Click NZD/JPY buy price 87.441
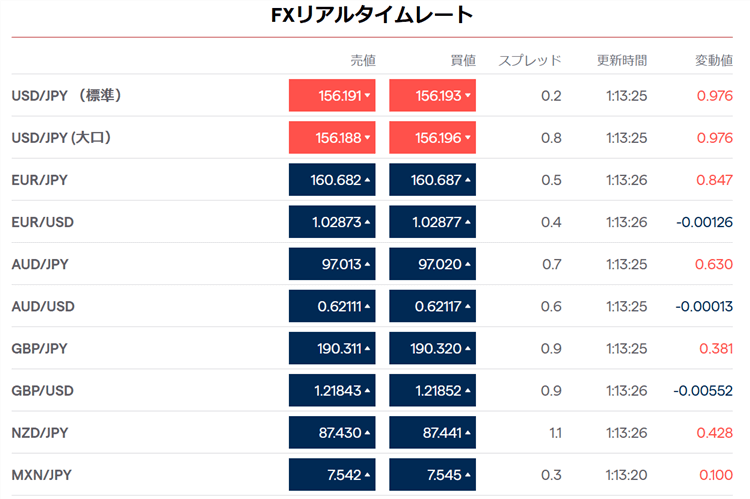 tap(432, 432)
